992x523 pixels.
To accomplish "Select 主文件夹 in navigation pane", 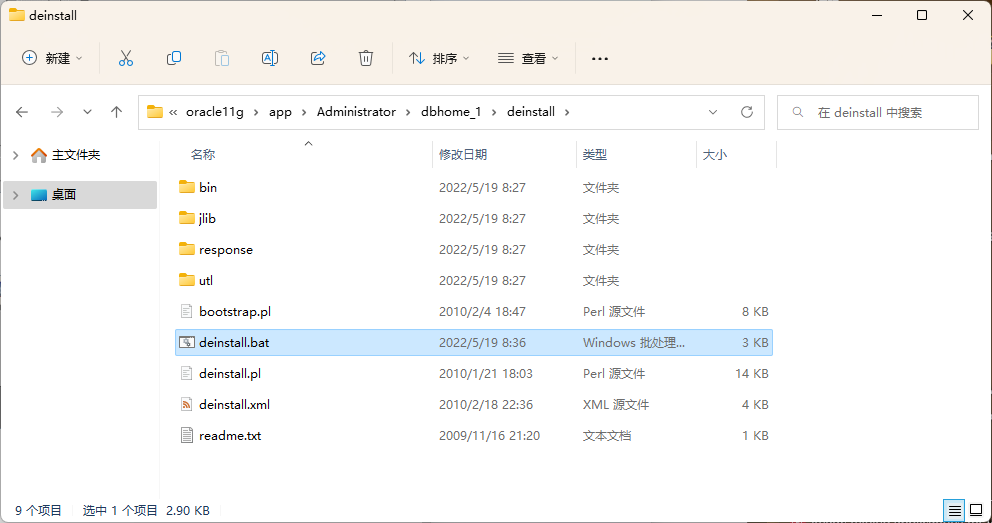I will (x=76, y=155).
